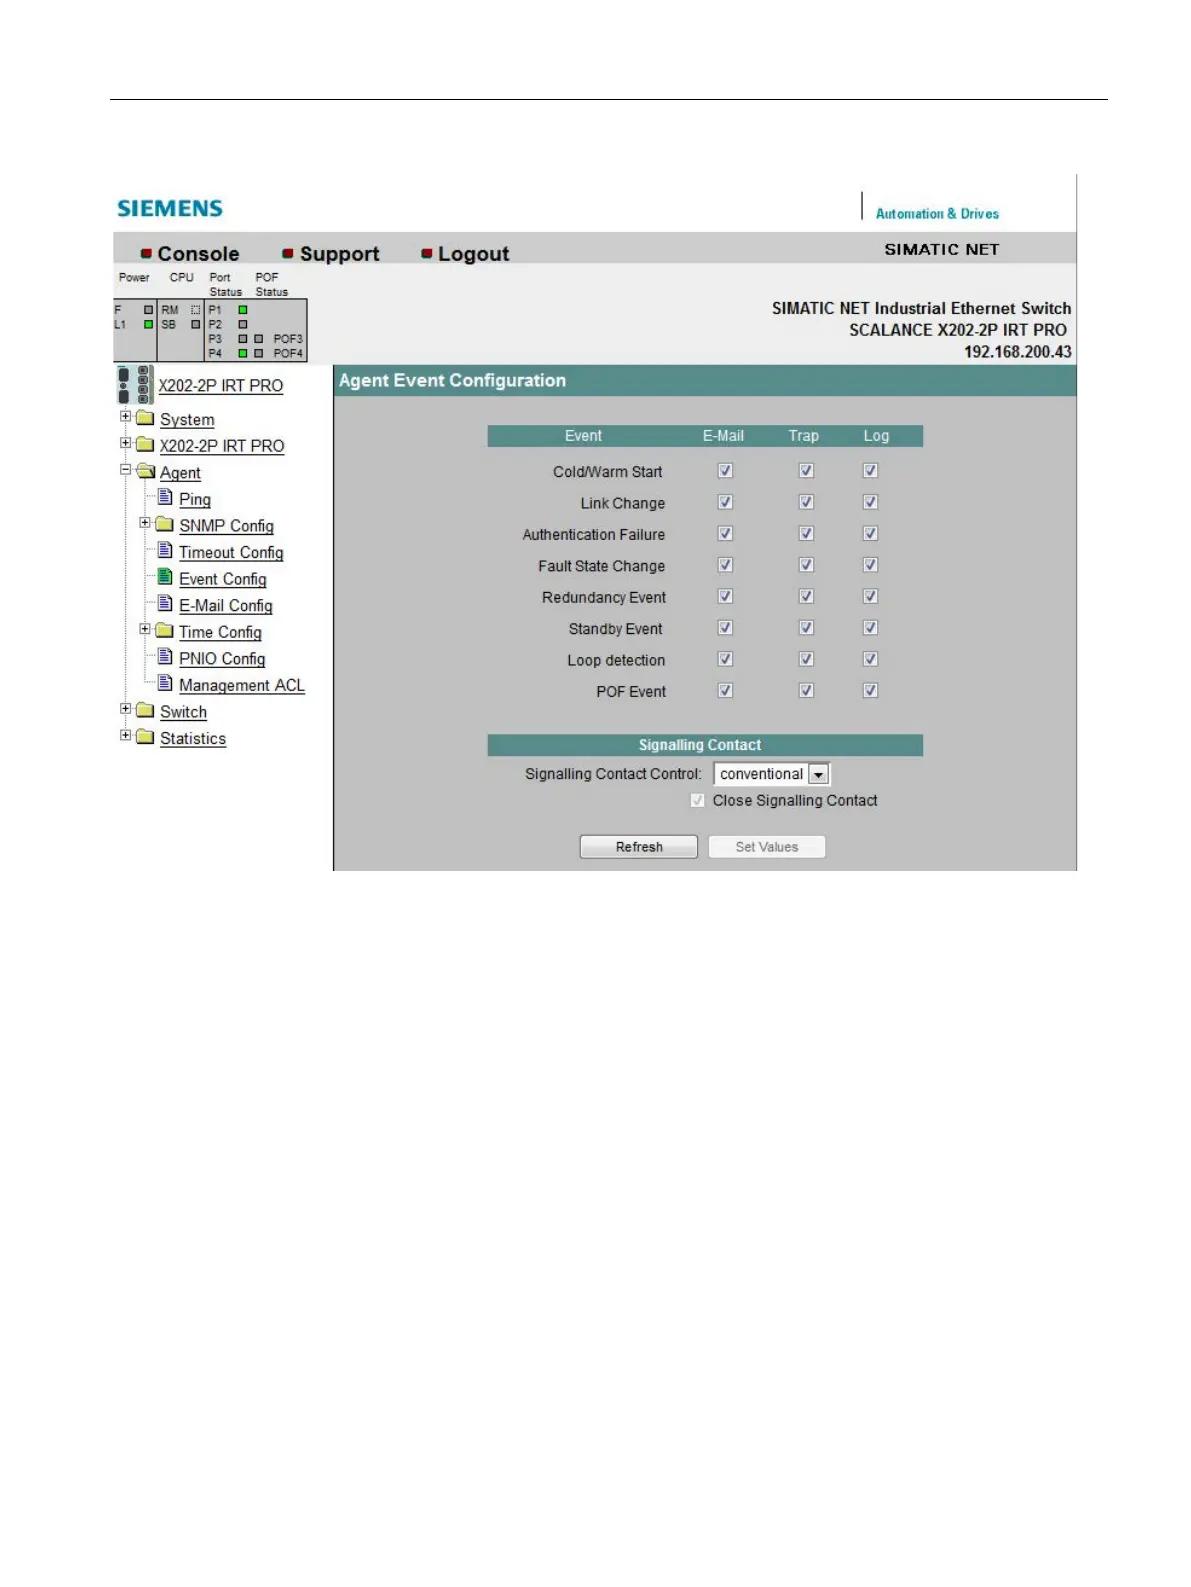Toggle Trap checkbox for Redundancy Event
This screenshot has height=1587, width=1191.
(806, 596)
